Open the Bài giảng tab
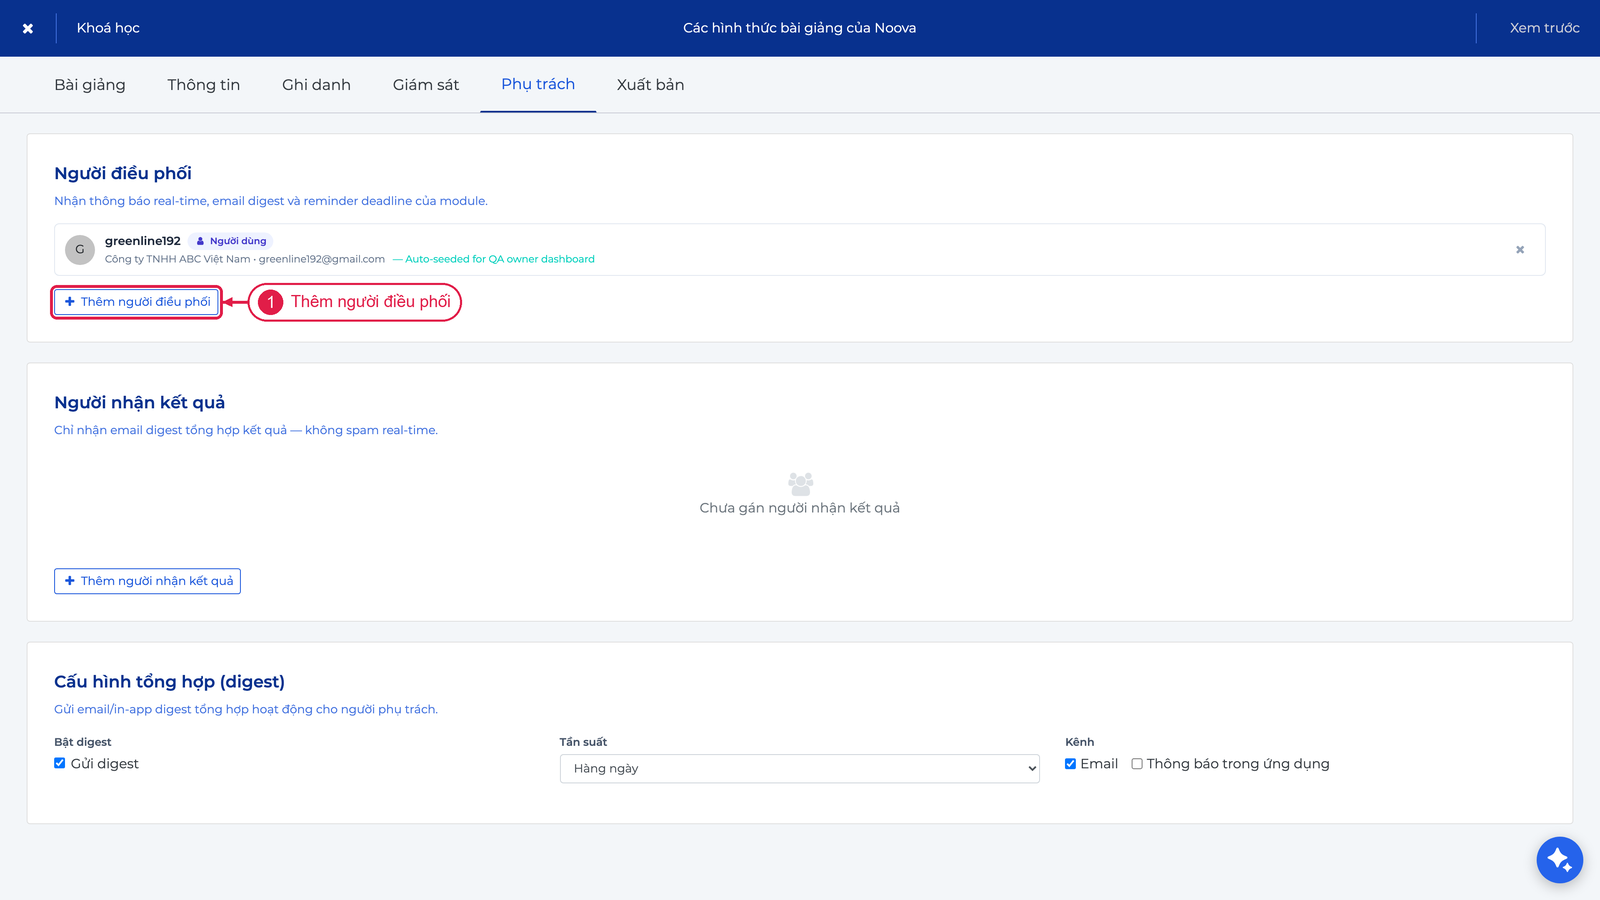The width and height of the screenshot is (1600, 900). (x=90, y=85)
